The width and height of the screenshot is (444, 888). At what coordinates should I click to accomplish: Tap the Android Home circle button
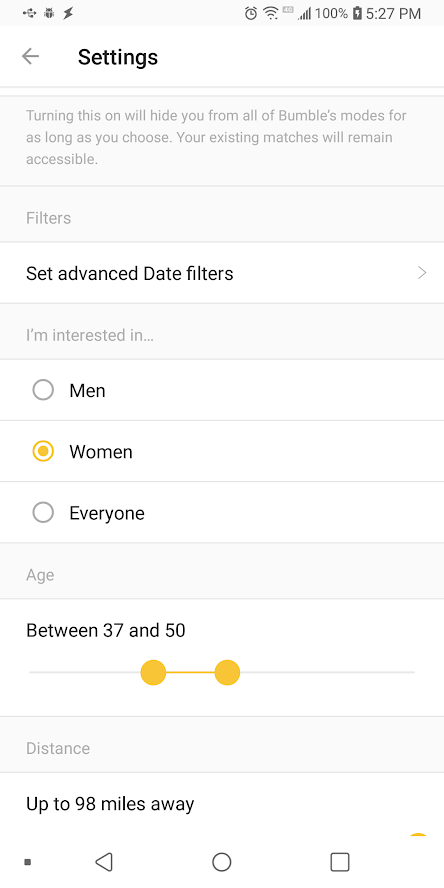(x=221, y=861)
